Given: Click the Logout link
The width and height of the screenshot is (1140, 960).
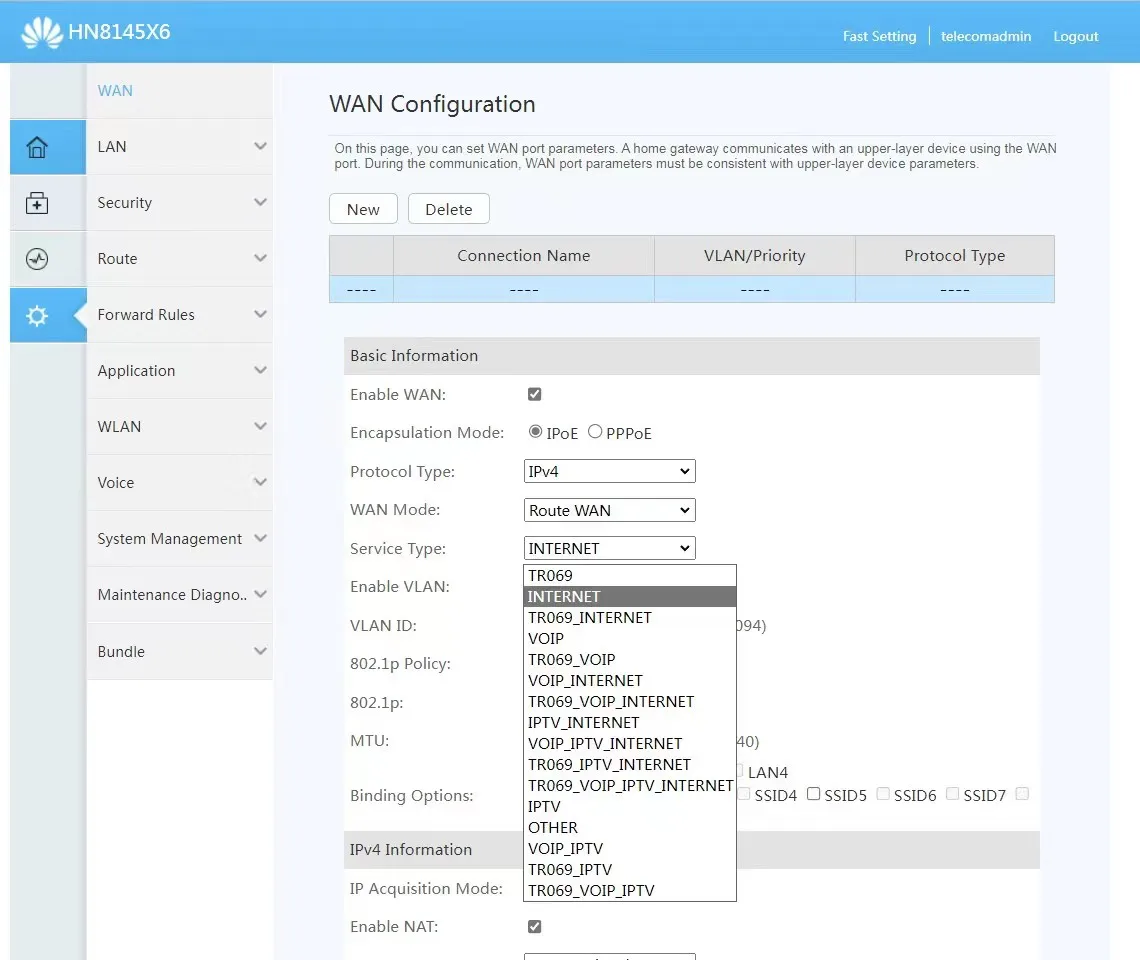Looking at the screenshot, I should [x=1075, y=36].
